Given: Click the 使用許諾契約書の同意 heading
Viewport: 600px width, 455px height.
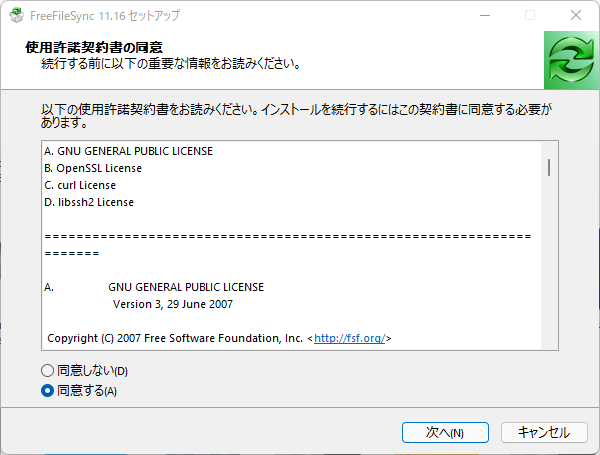Looking at the screenshot, I should coord(94,47).
